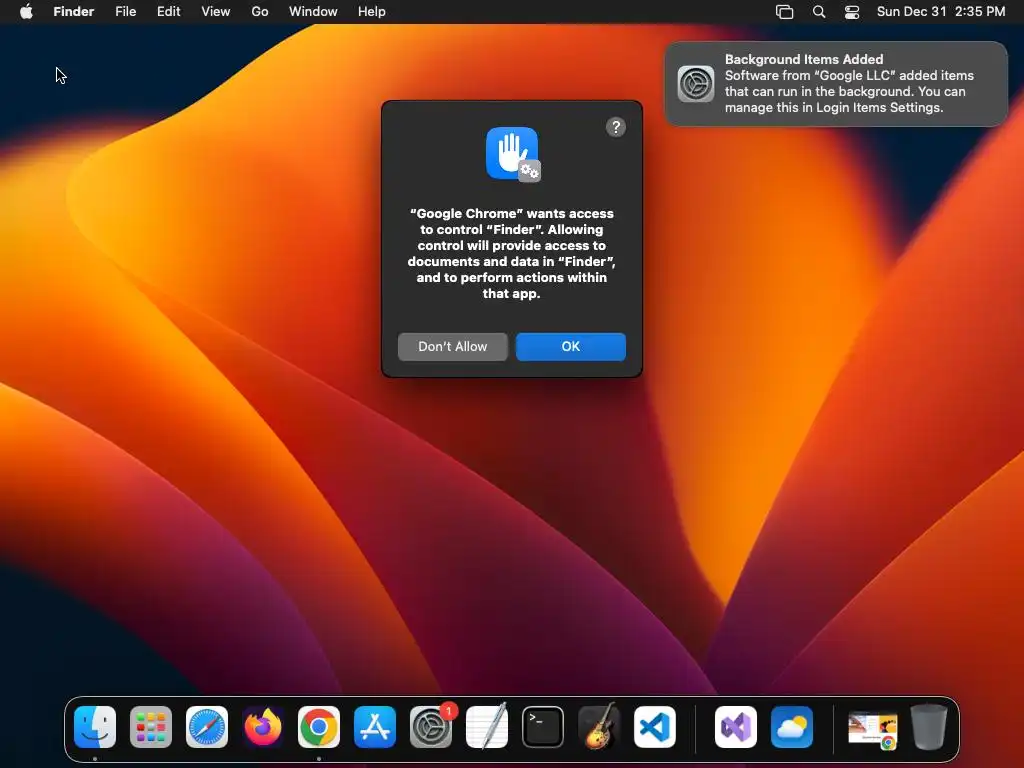Click OK to allow Chrome access
The width and height of the screenshot is (1024, 768).
[x=571, y=347]
